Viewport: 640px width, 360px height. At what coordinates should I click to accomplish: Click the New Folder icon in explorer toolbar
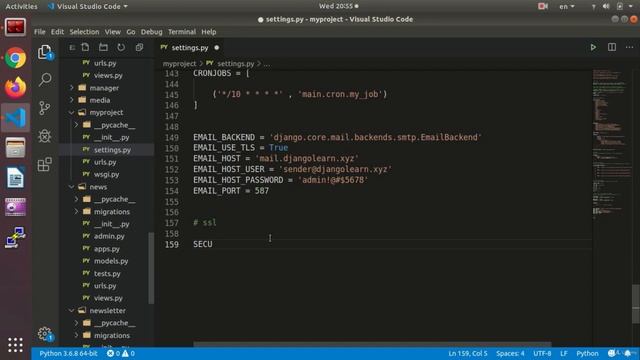103,47
